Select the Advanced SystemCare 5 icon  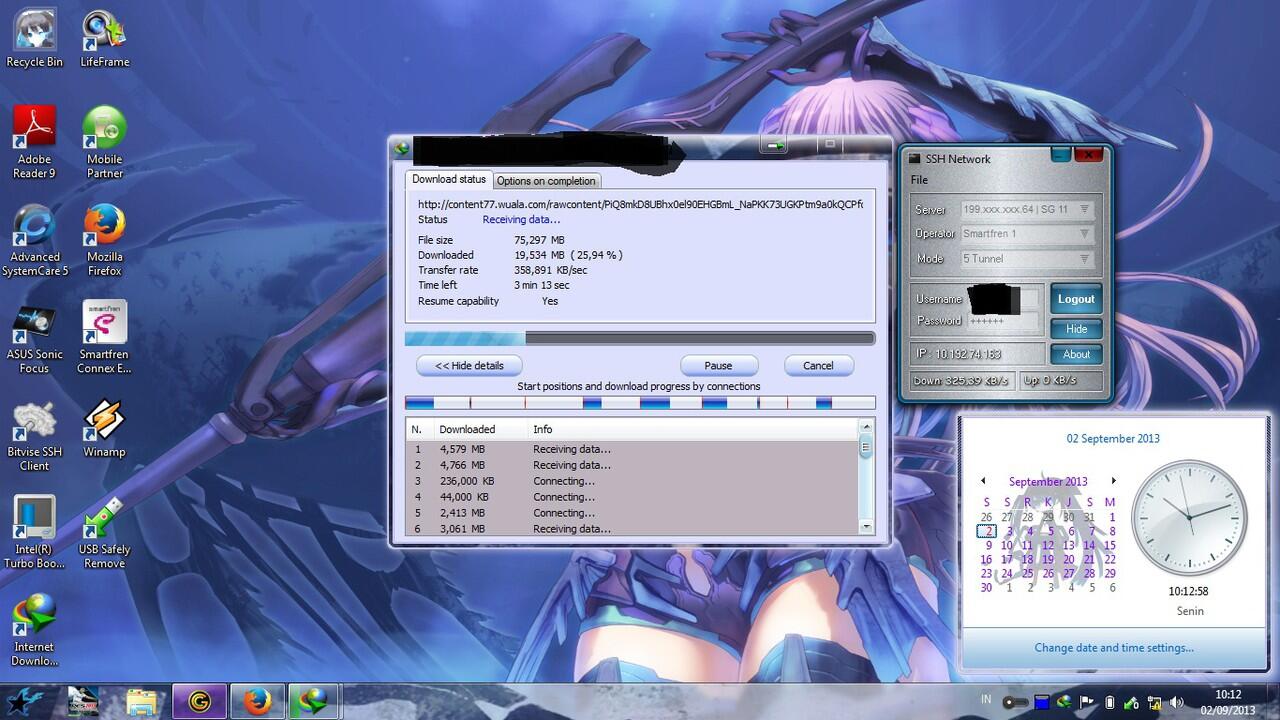coord(34,240)
